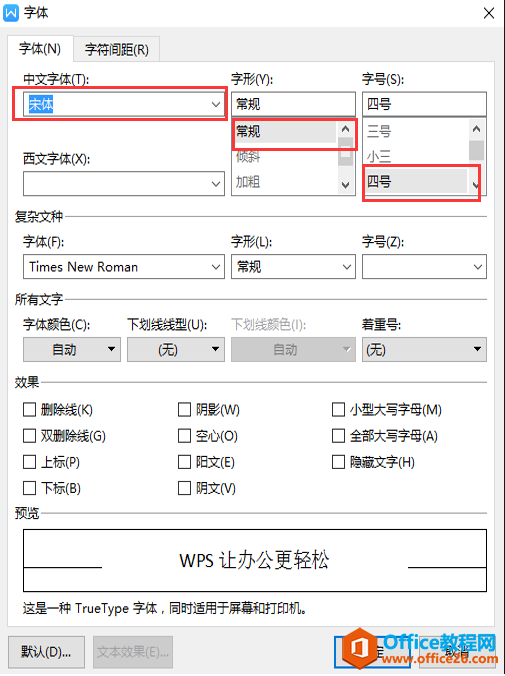The image size is (505, 676).
Task: Select the 字体(N) tab
Action: (40, 49)
